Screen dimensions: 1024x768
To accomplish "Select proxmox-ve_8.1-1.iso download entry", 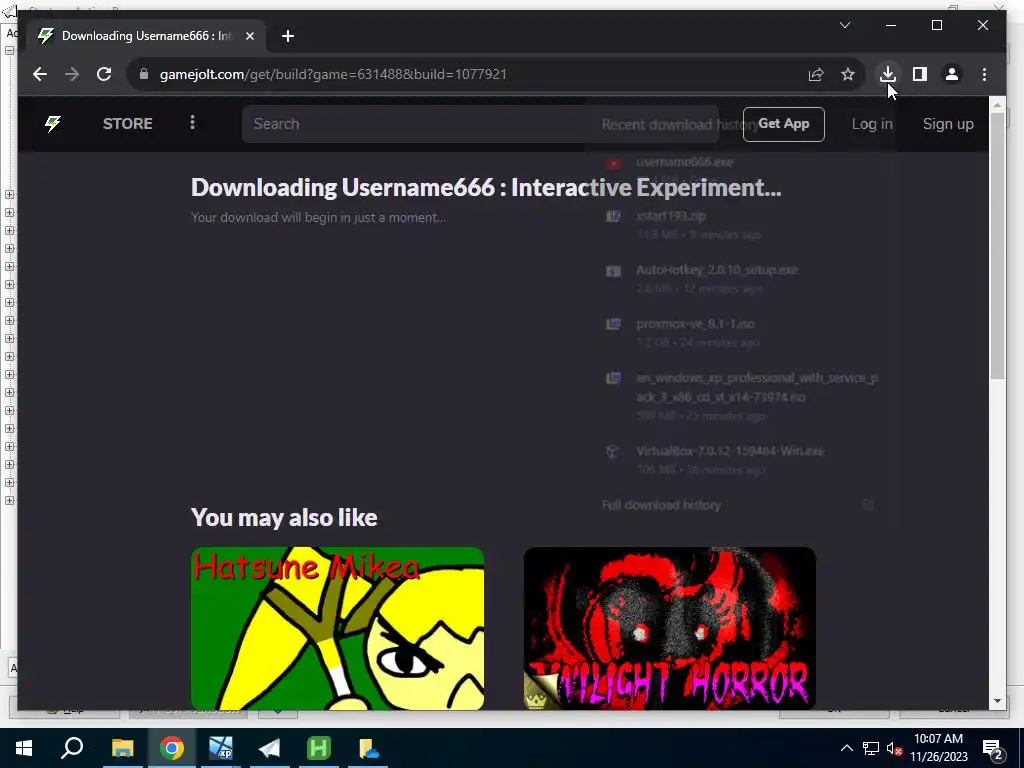I will 695,324.
